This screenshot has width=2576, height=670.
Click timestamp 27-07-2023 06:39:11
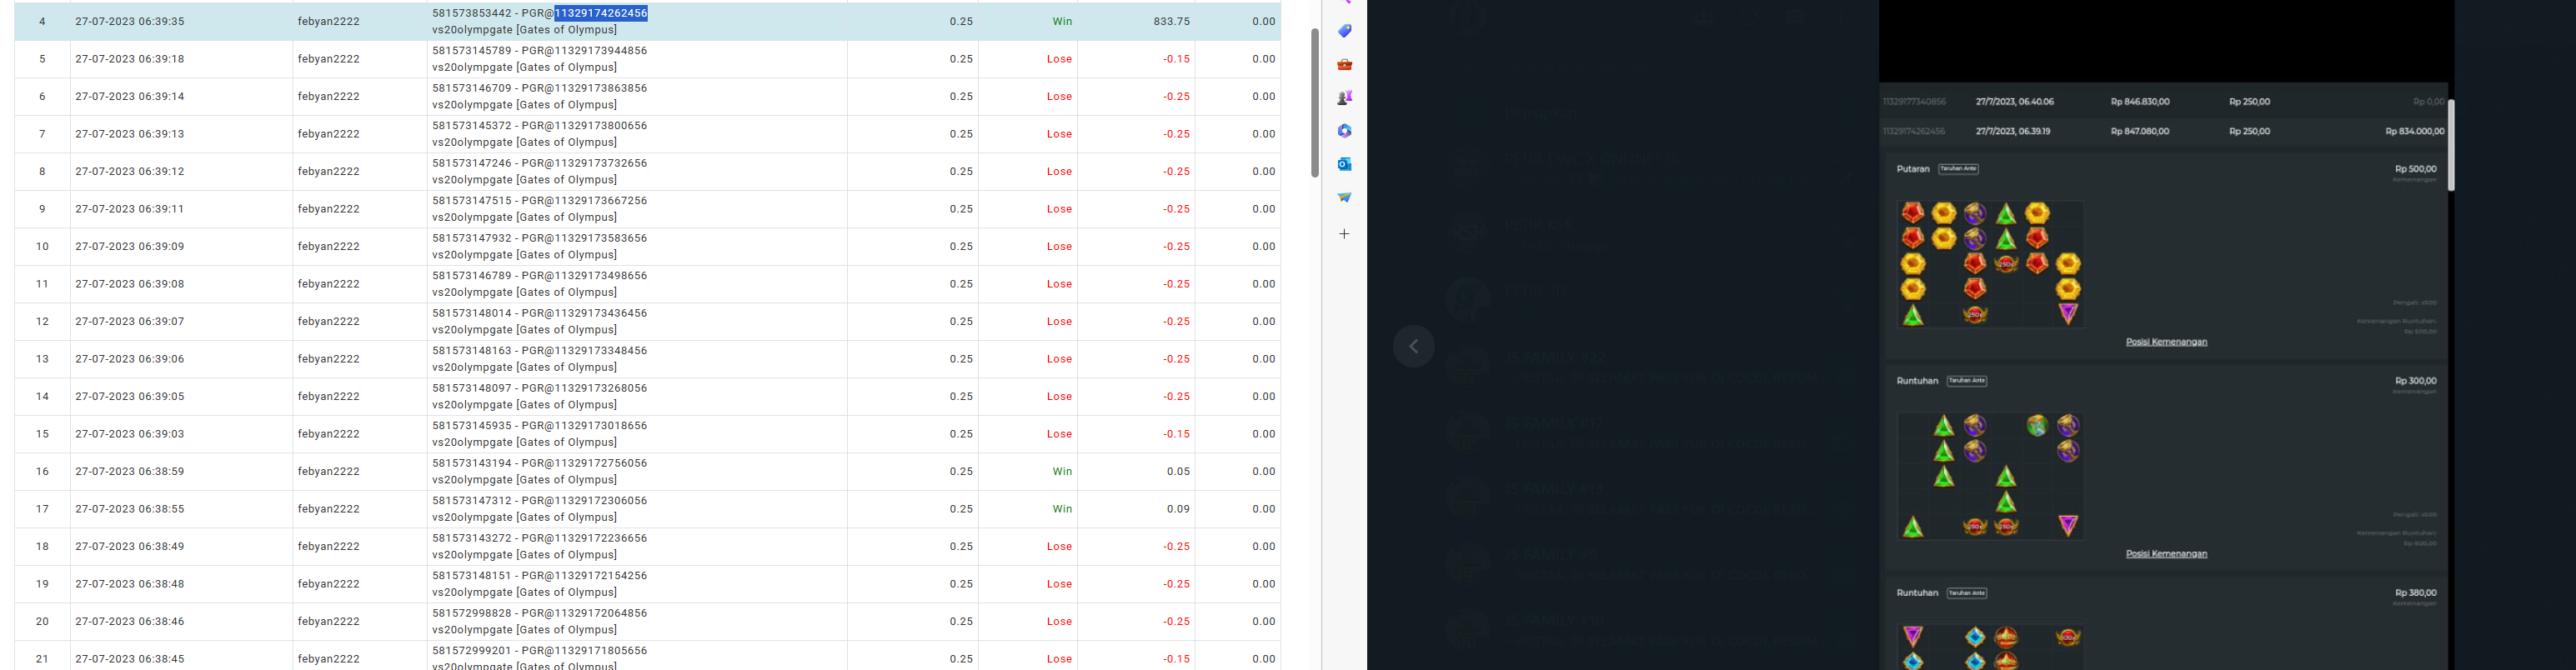coord(130,209)
